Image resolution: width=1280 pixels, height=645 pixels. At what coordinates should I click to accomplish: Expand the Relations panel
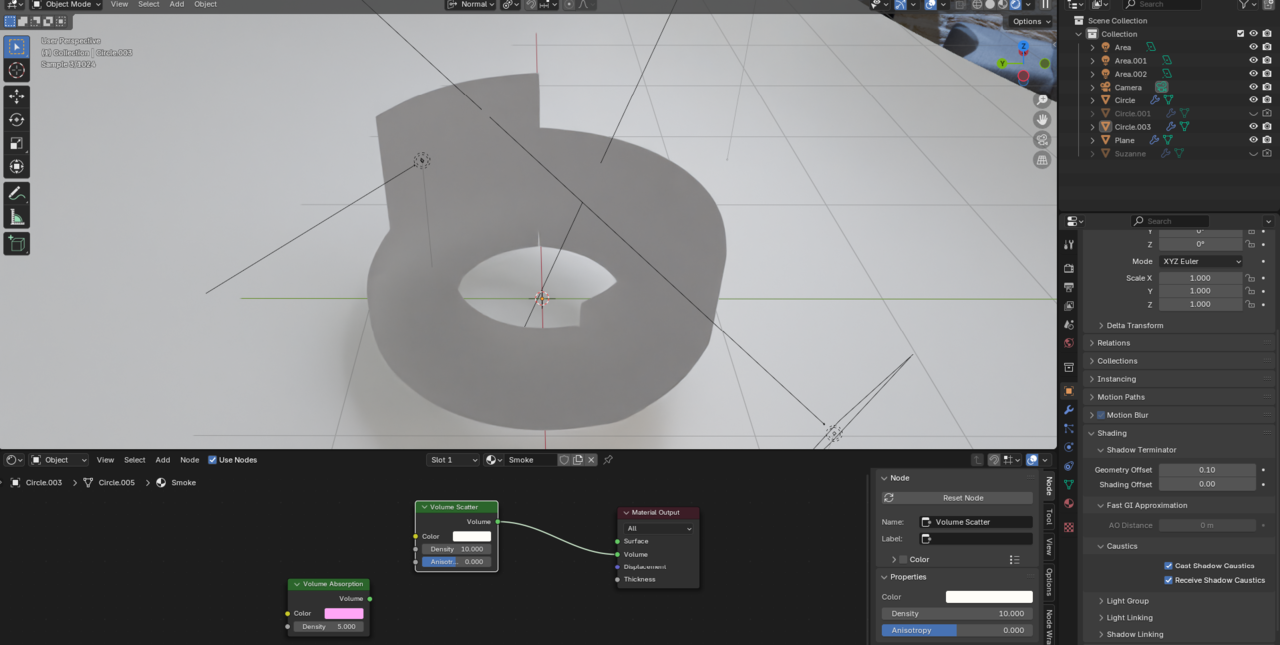pos(1113,343)
